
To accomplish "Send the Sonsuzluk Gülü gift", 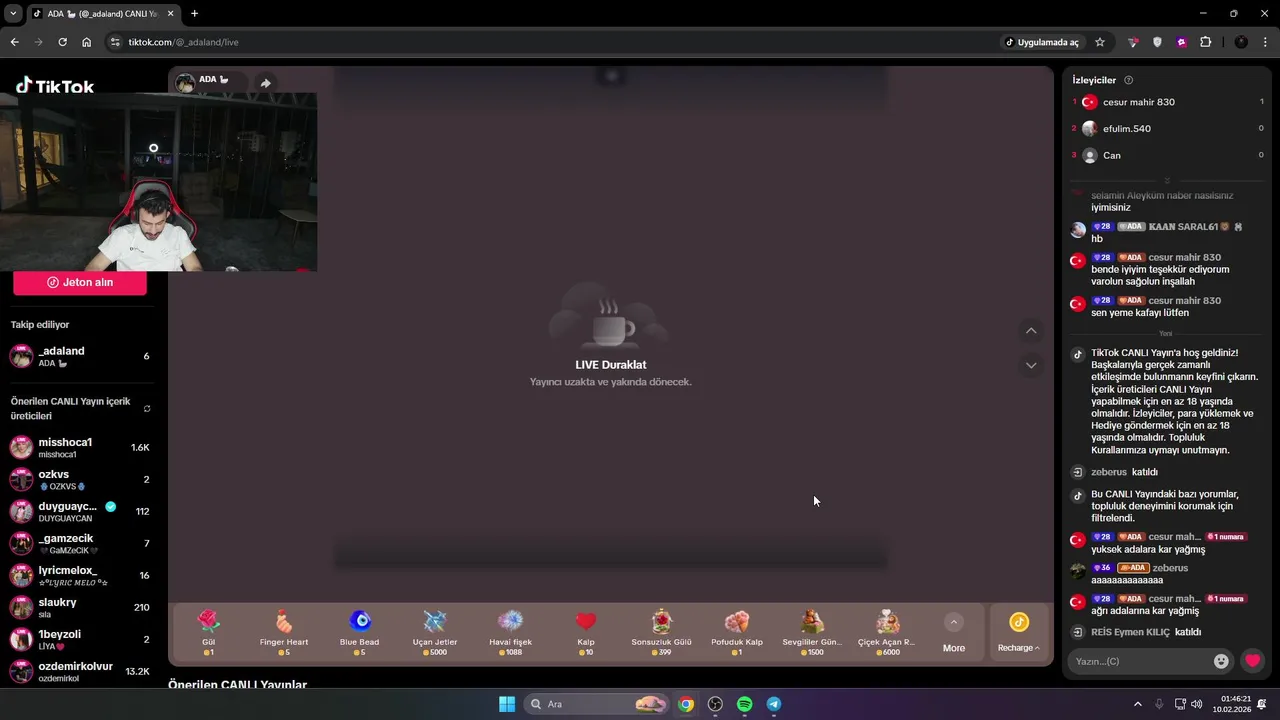I will pyautogui.click(x=661, y=632).
